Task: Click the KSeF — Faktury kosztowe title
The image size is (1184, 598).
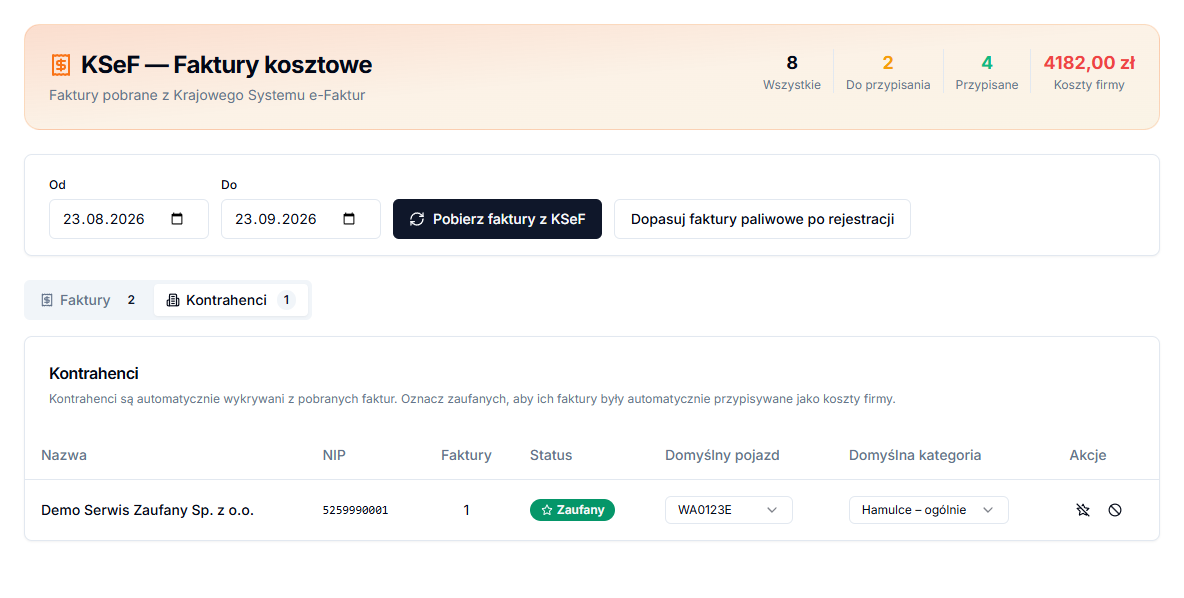Action: [x=227, y=65]
